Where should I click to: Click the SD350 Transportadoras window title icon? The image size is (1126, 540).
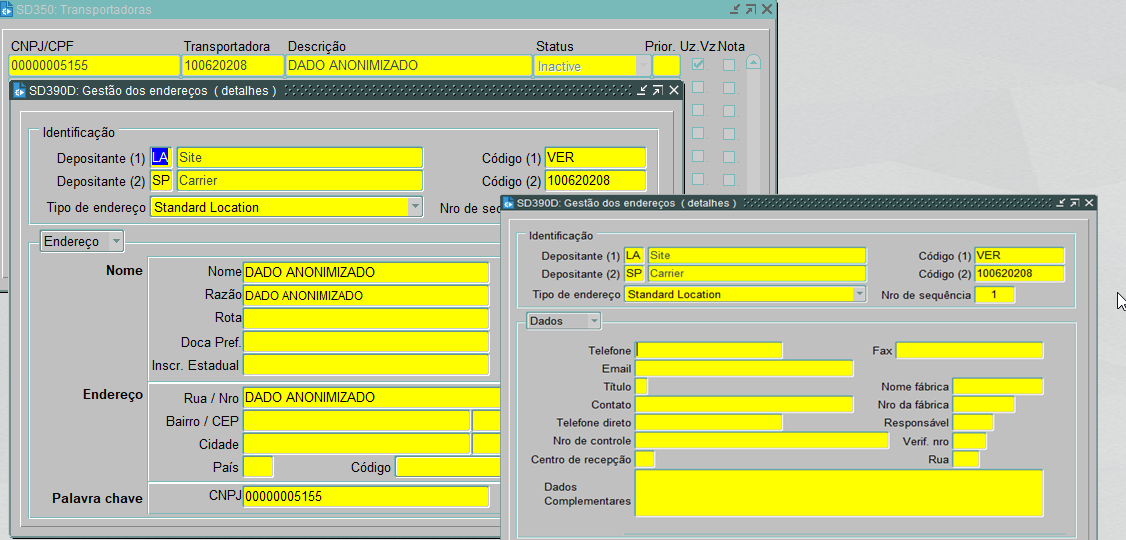pos(8,9)
